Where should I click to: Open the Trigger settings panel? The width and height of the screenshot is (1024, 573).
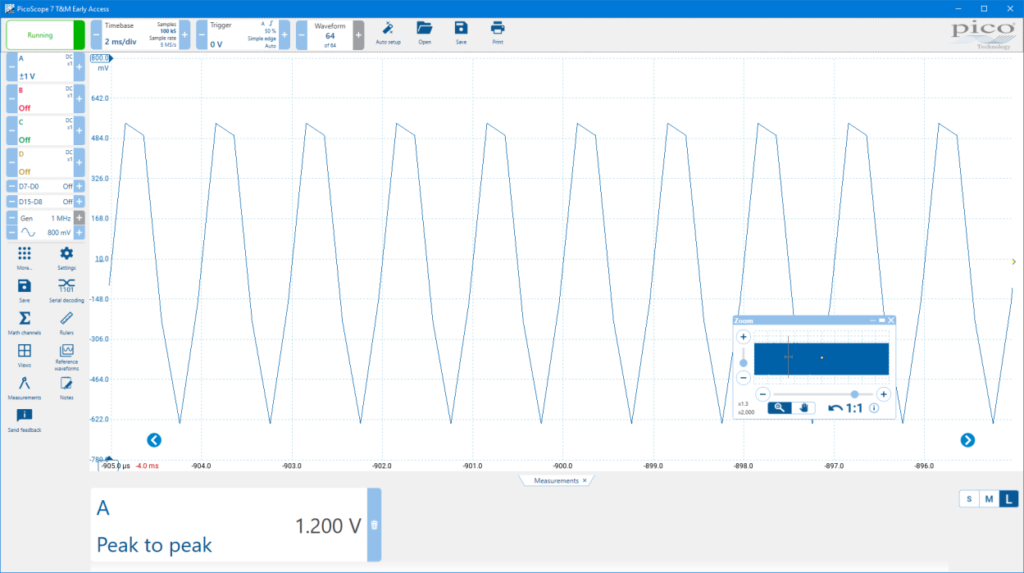(242, 35)
